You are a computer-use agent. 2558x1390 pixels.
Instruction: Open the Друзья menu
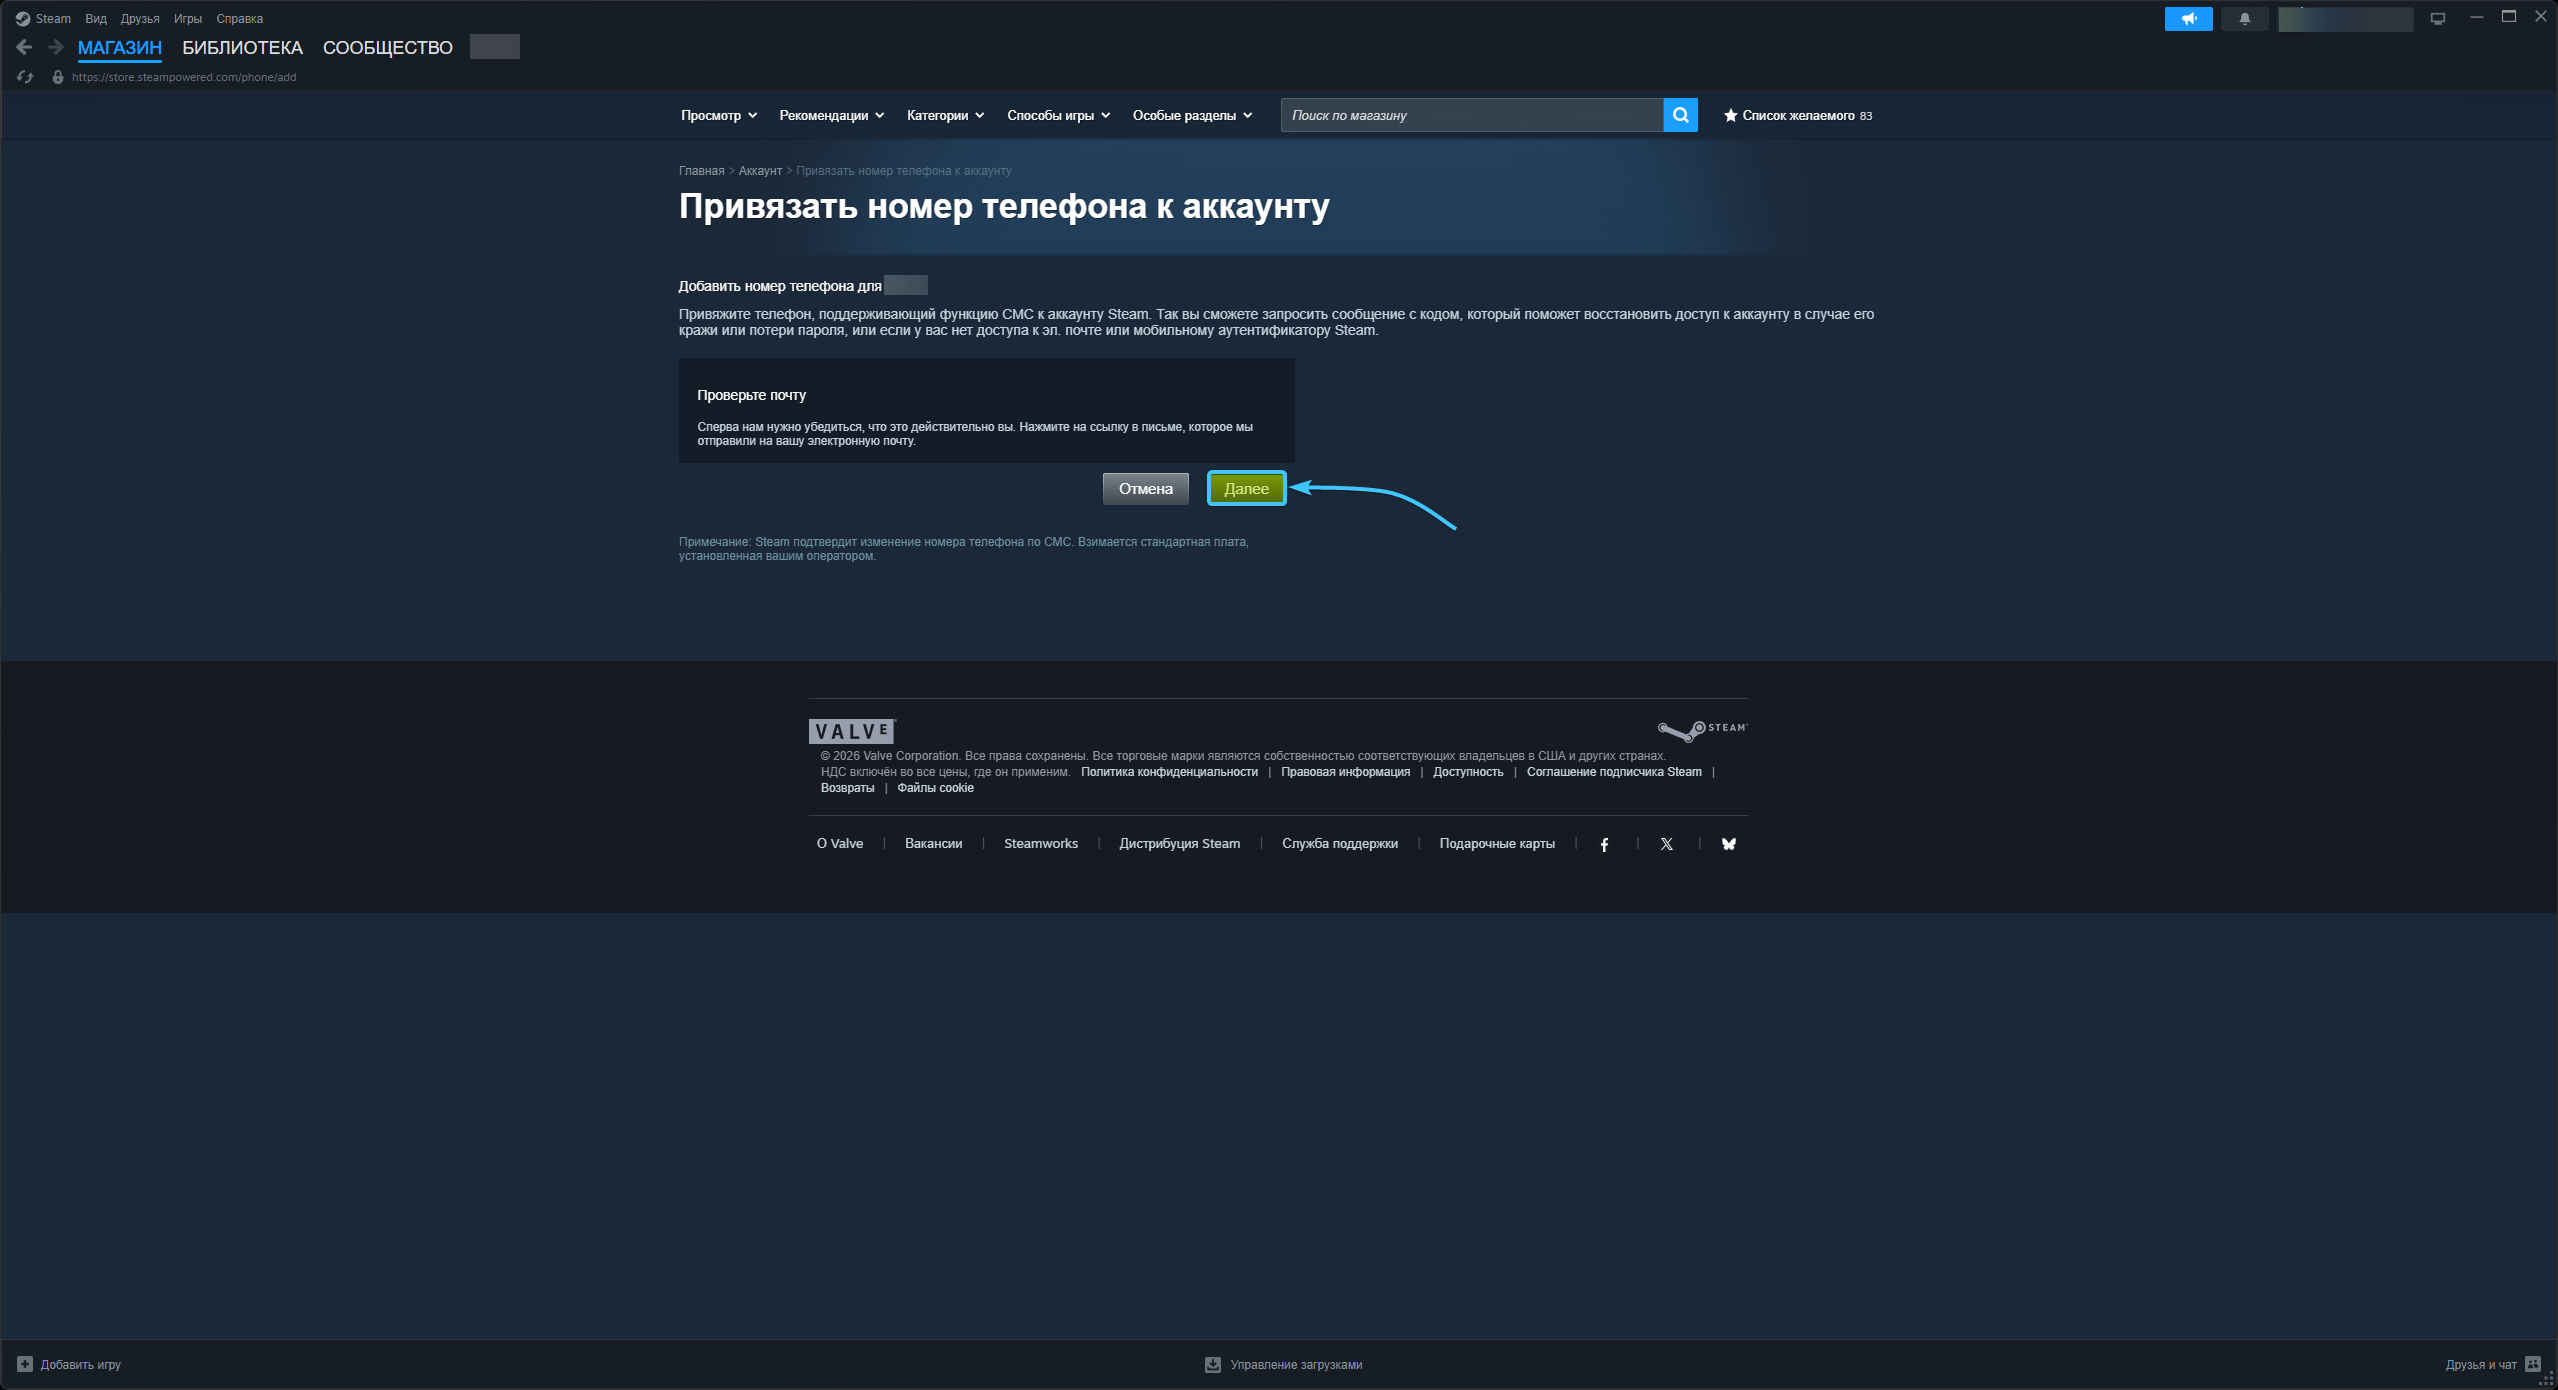click(140, 19)
